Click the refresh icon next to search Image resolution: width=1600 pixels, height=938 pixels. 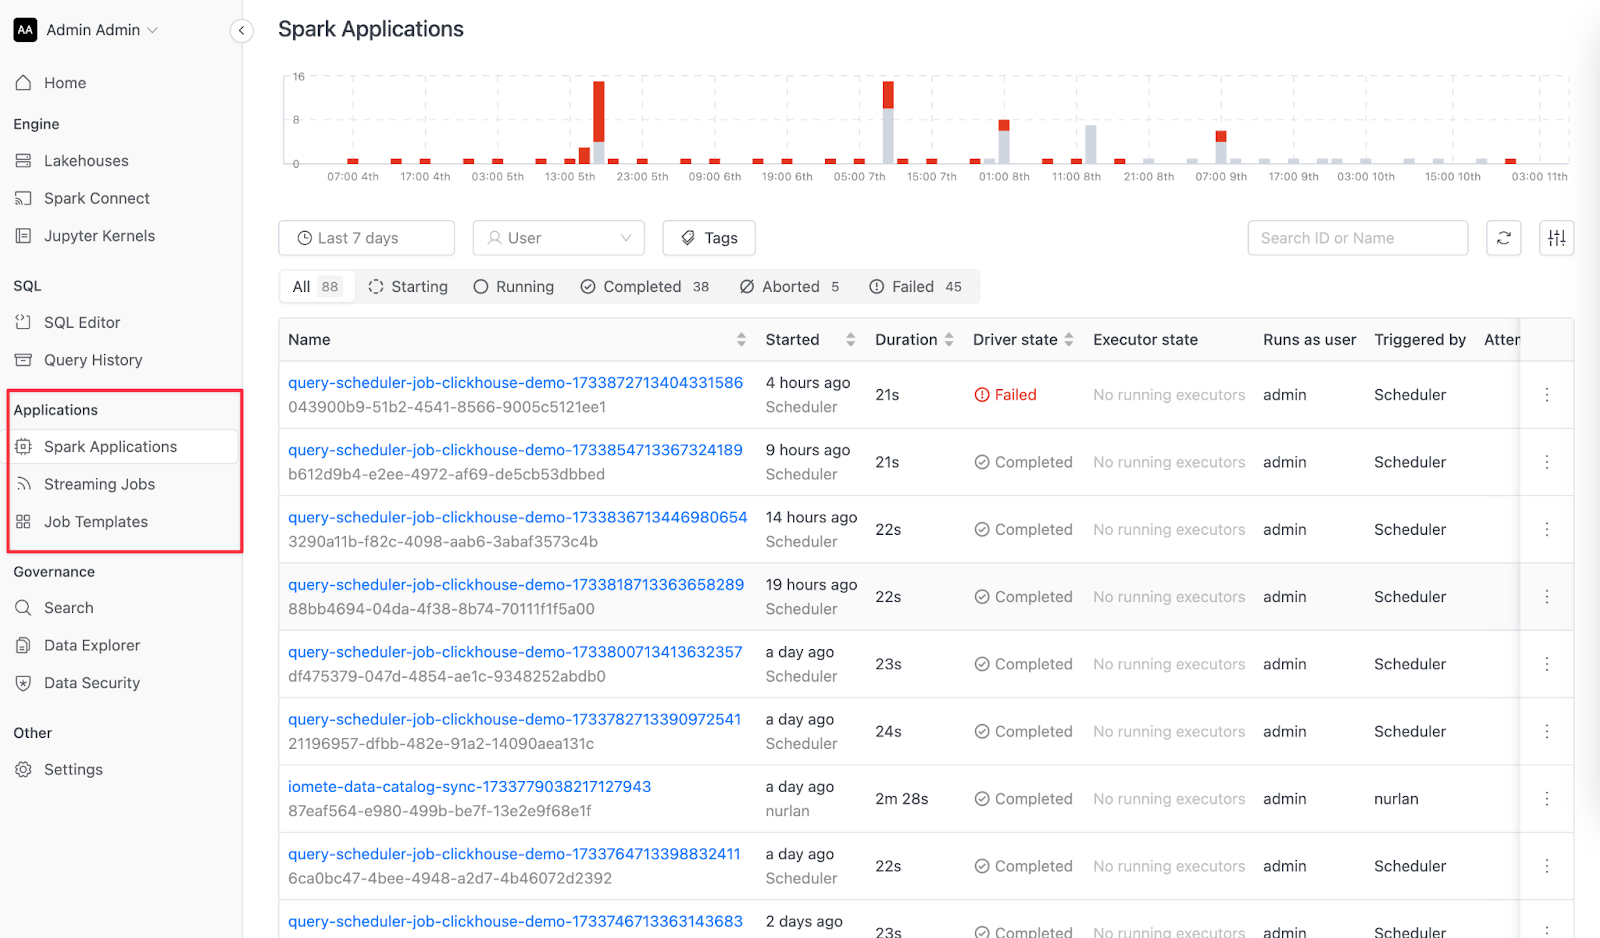point(1504,238)
